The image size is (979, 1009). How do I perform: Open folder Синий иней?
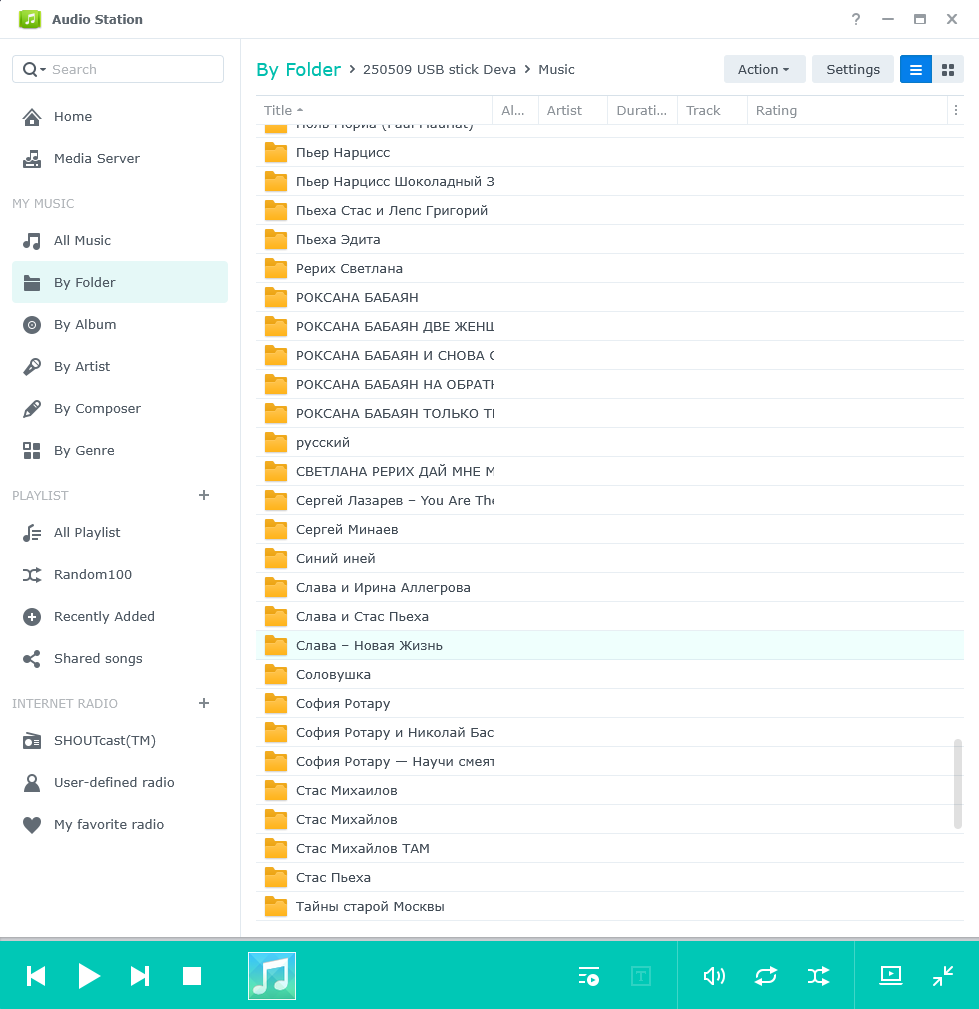[610, 559]
